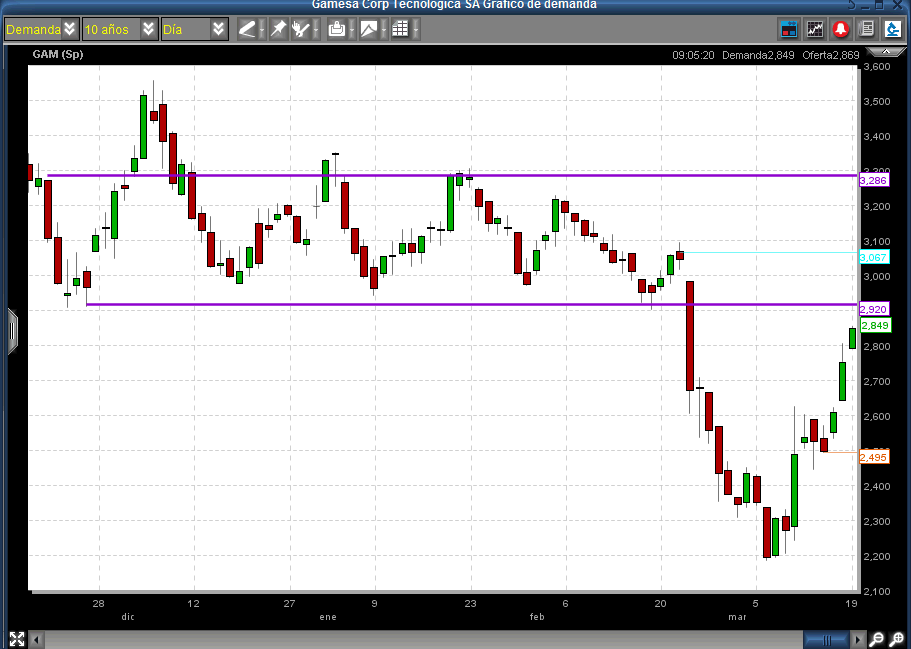Click the fullscreen expand arrows icon
Image resolution: width=911 pixels, height=649 pixels.
tap(17, 639)
